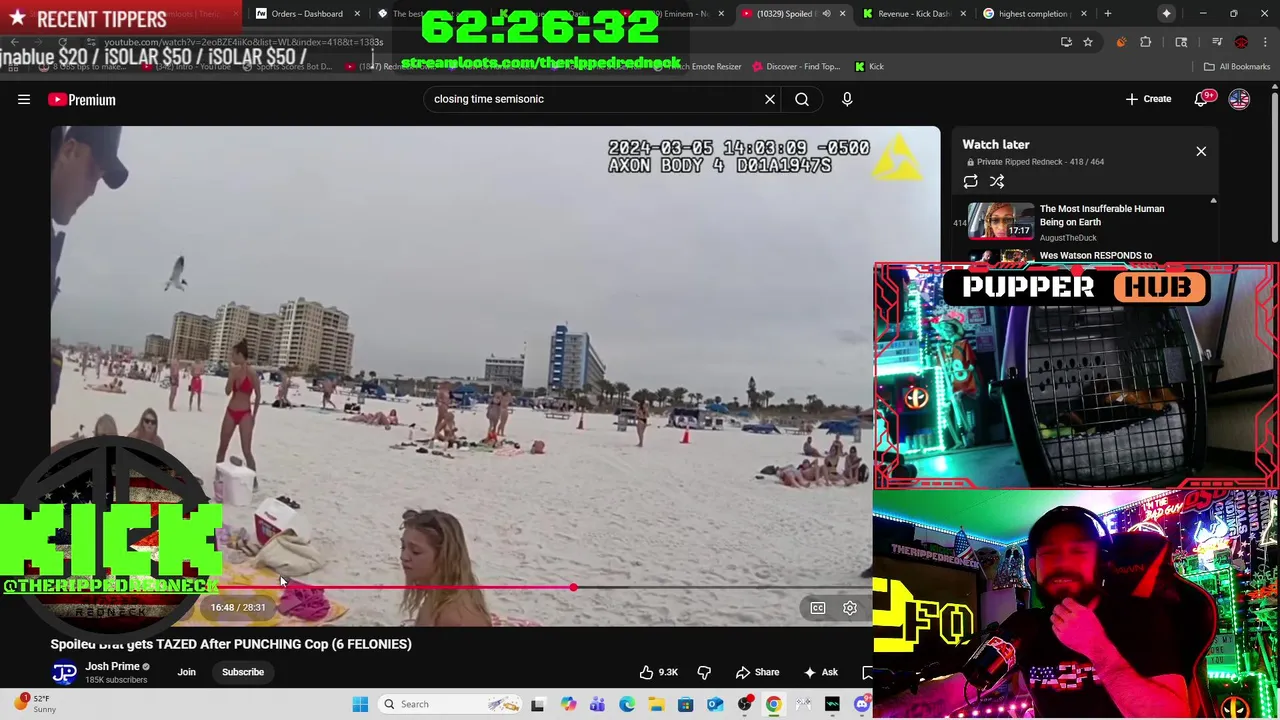Screen dimensions: 1280x720
Task: Close the Orders – Dashboard tab
Action: (357, 14)
